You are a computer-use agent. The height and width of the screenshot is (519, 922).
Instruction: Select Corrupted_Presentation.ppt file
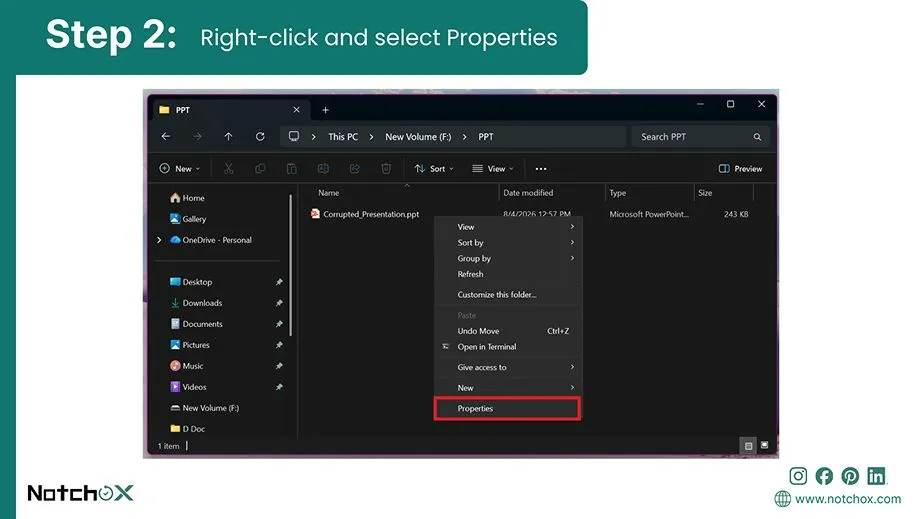click(365, 214)
